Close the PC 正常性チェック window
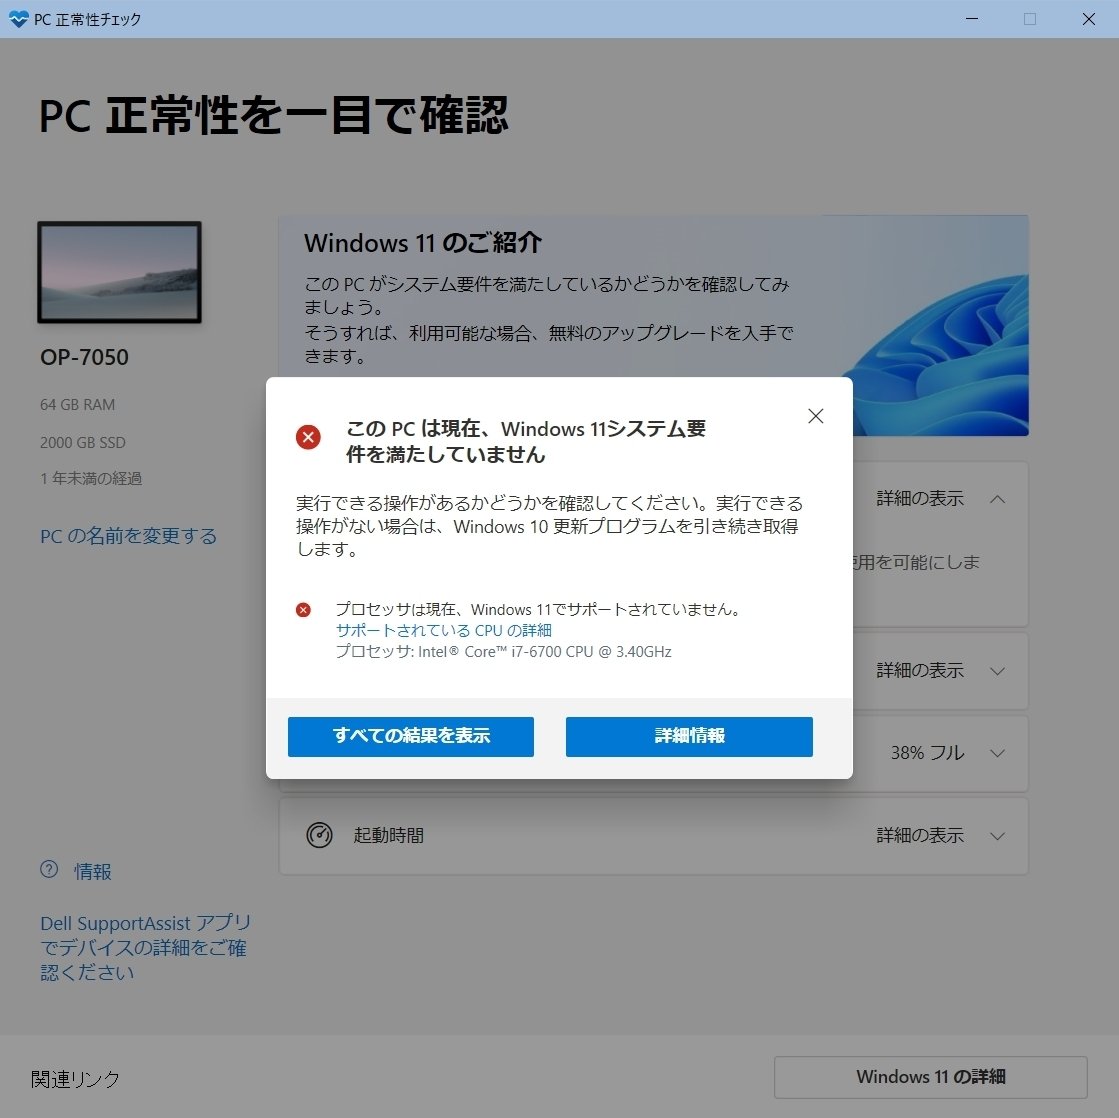The width and height of the screenshot is (1119, 1118). tap(1088, 19)
